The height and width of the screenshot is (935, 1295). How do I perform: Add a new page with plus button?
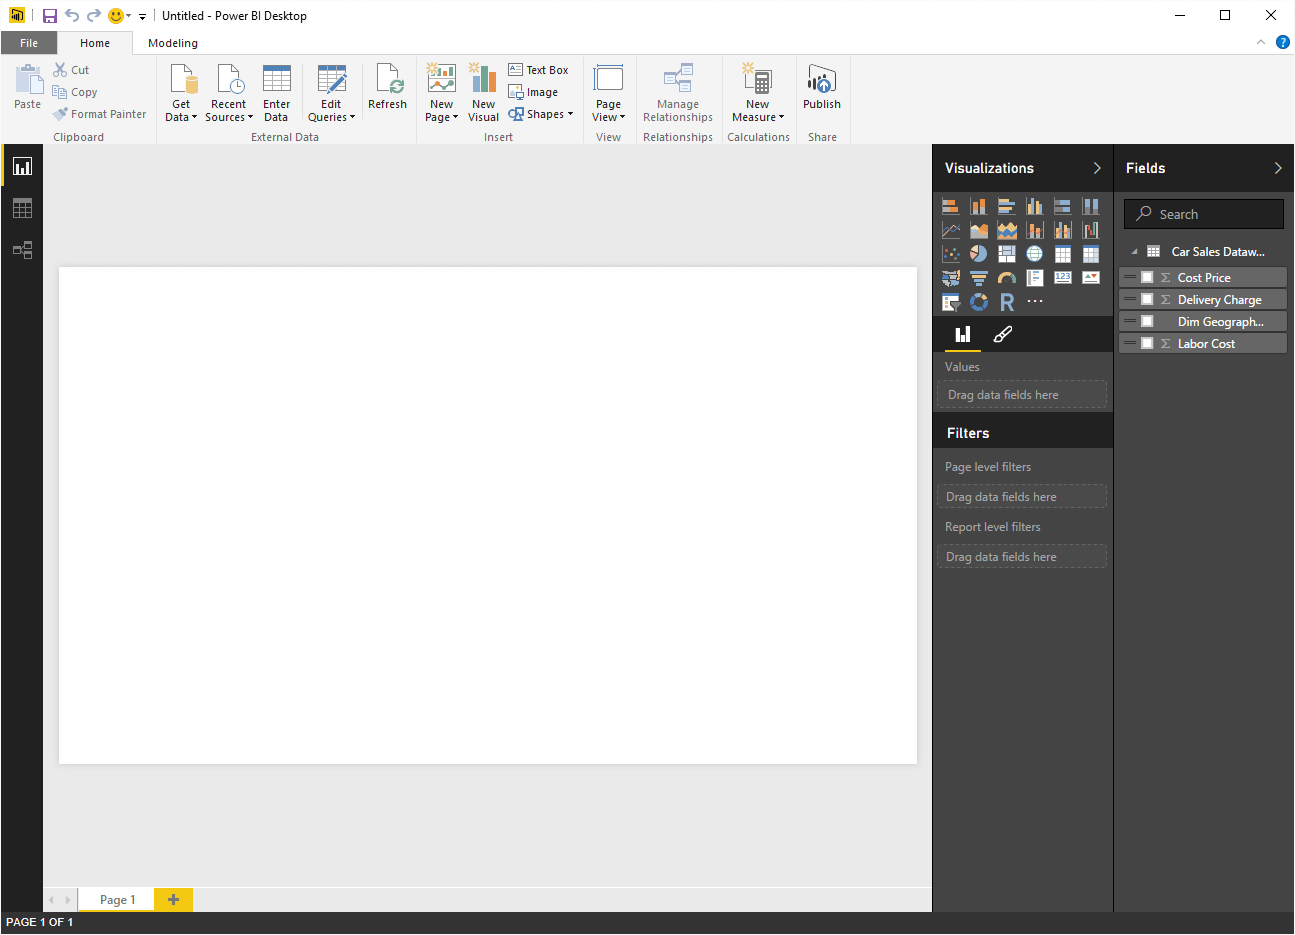(173, 899)
